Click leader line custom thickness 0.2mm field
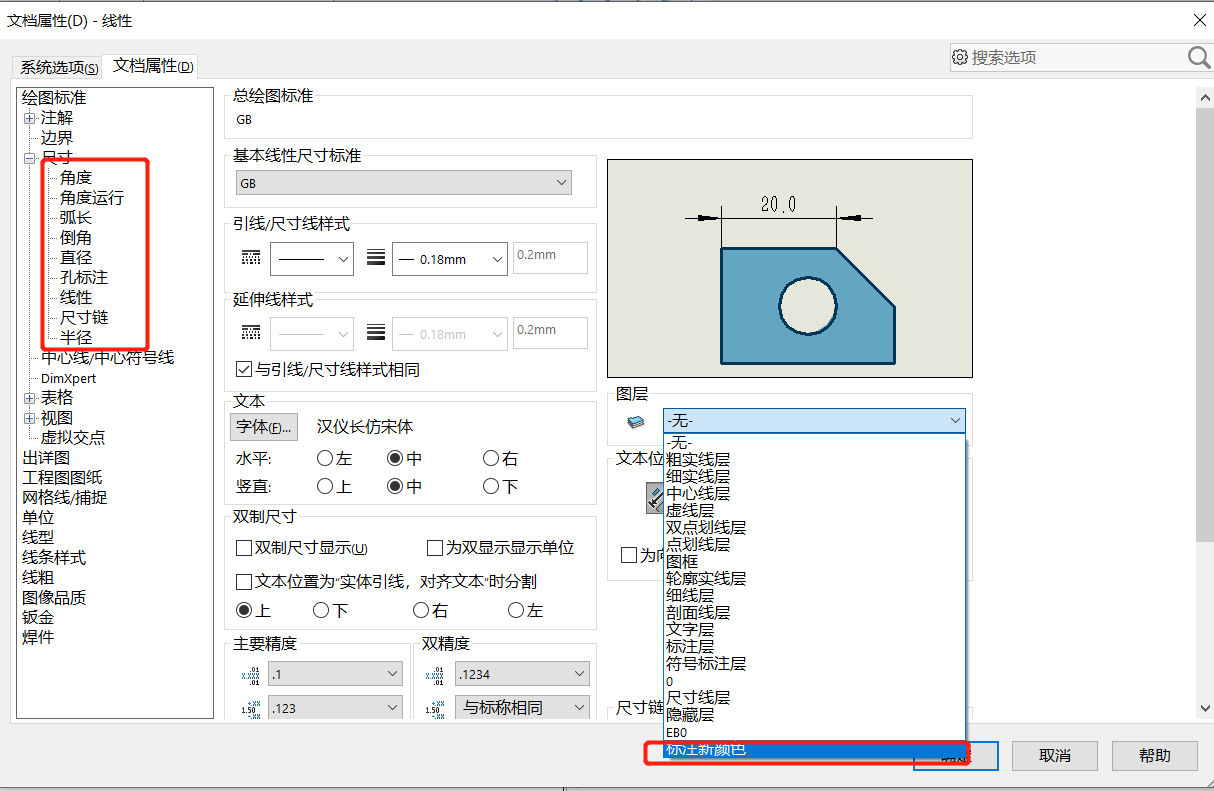 coord(550,257)
